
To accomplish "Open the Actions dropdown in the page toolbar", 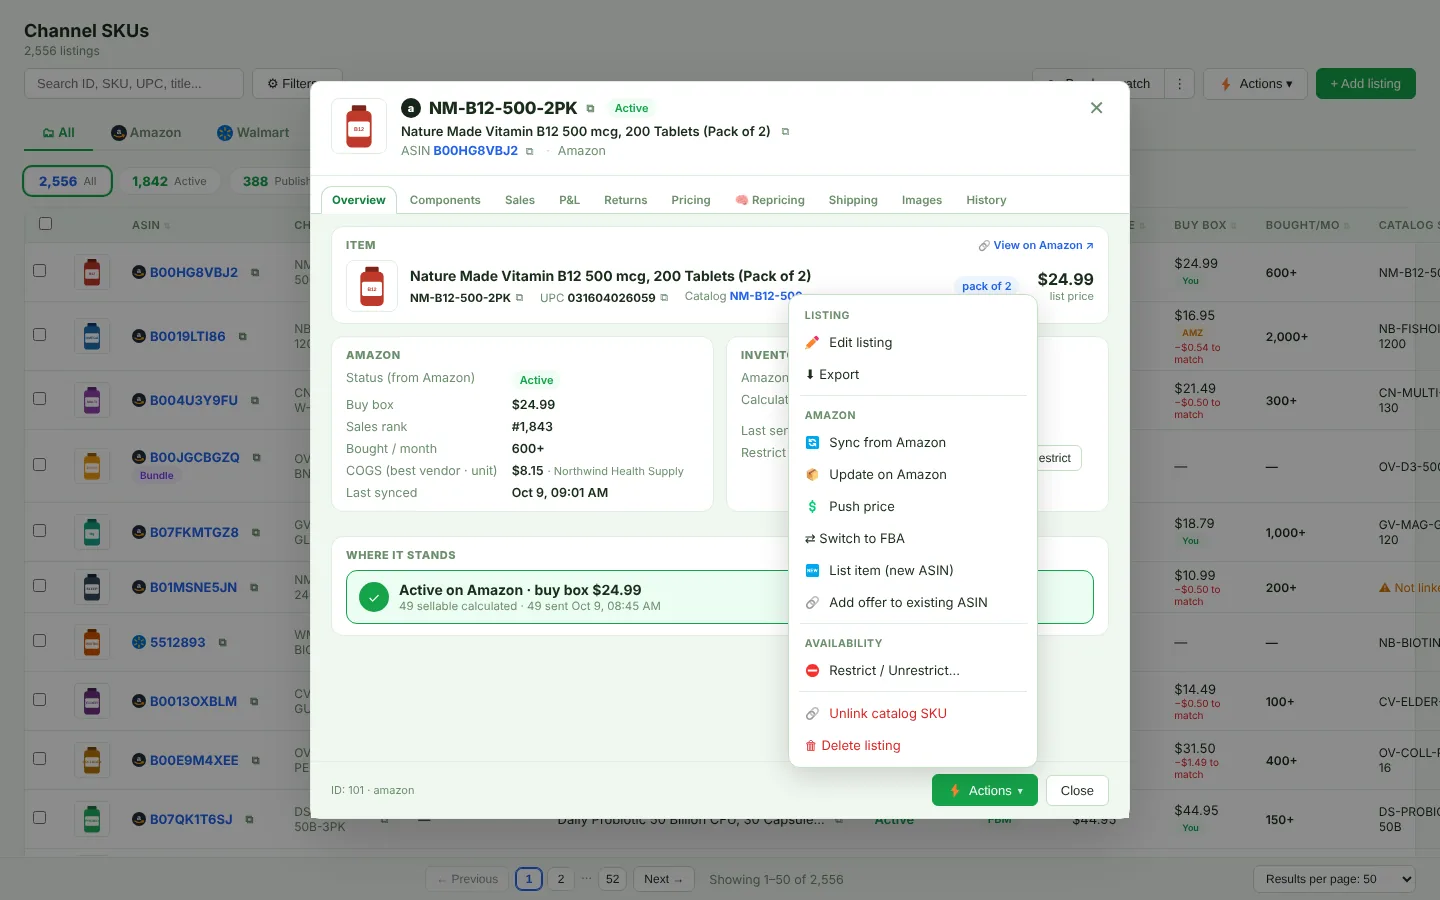I will (1256, 84).
